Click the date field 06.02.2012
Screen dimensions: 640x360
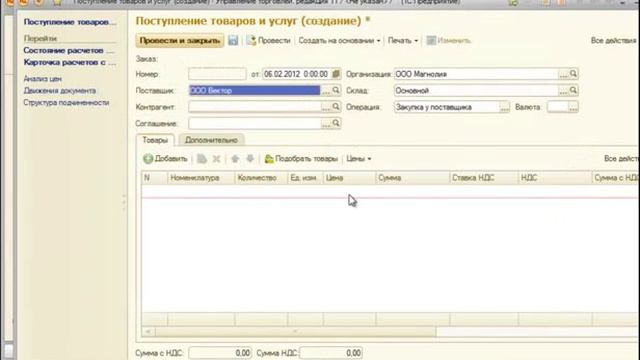[x=297, y=74]
